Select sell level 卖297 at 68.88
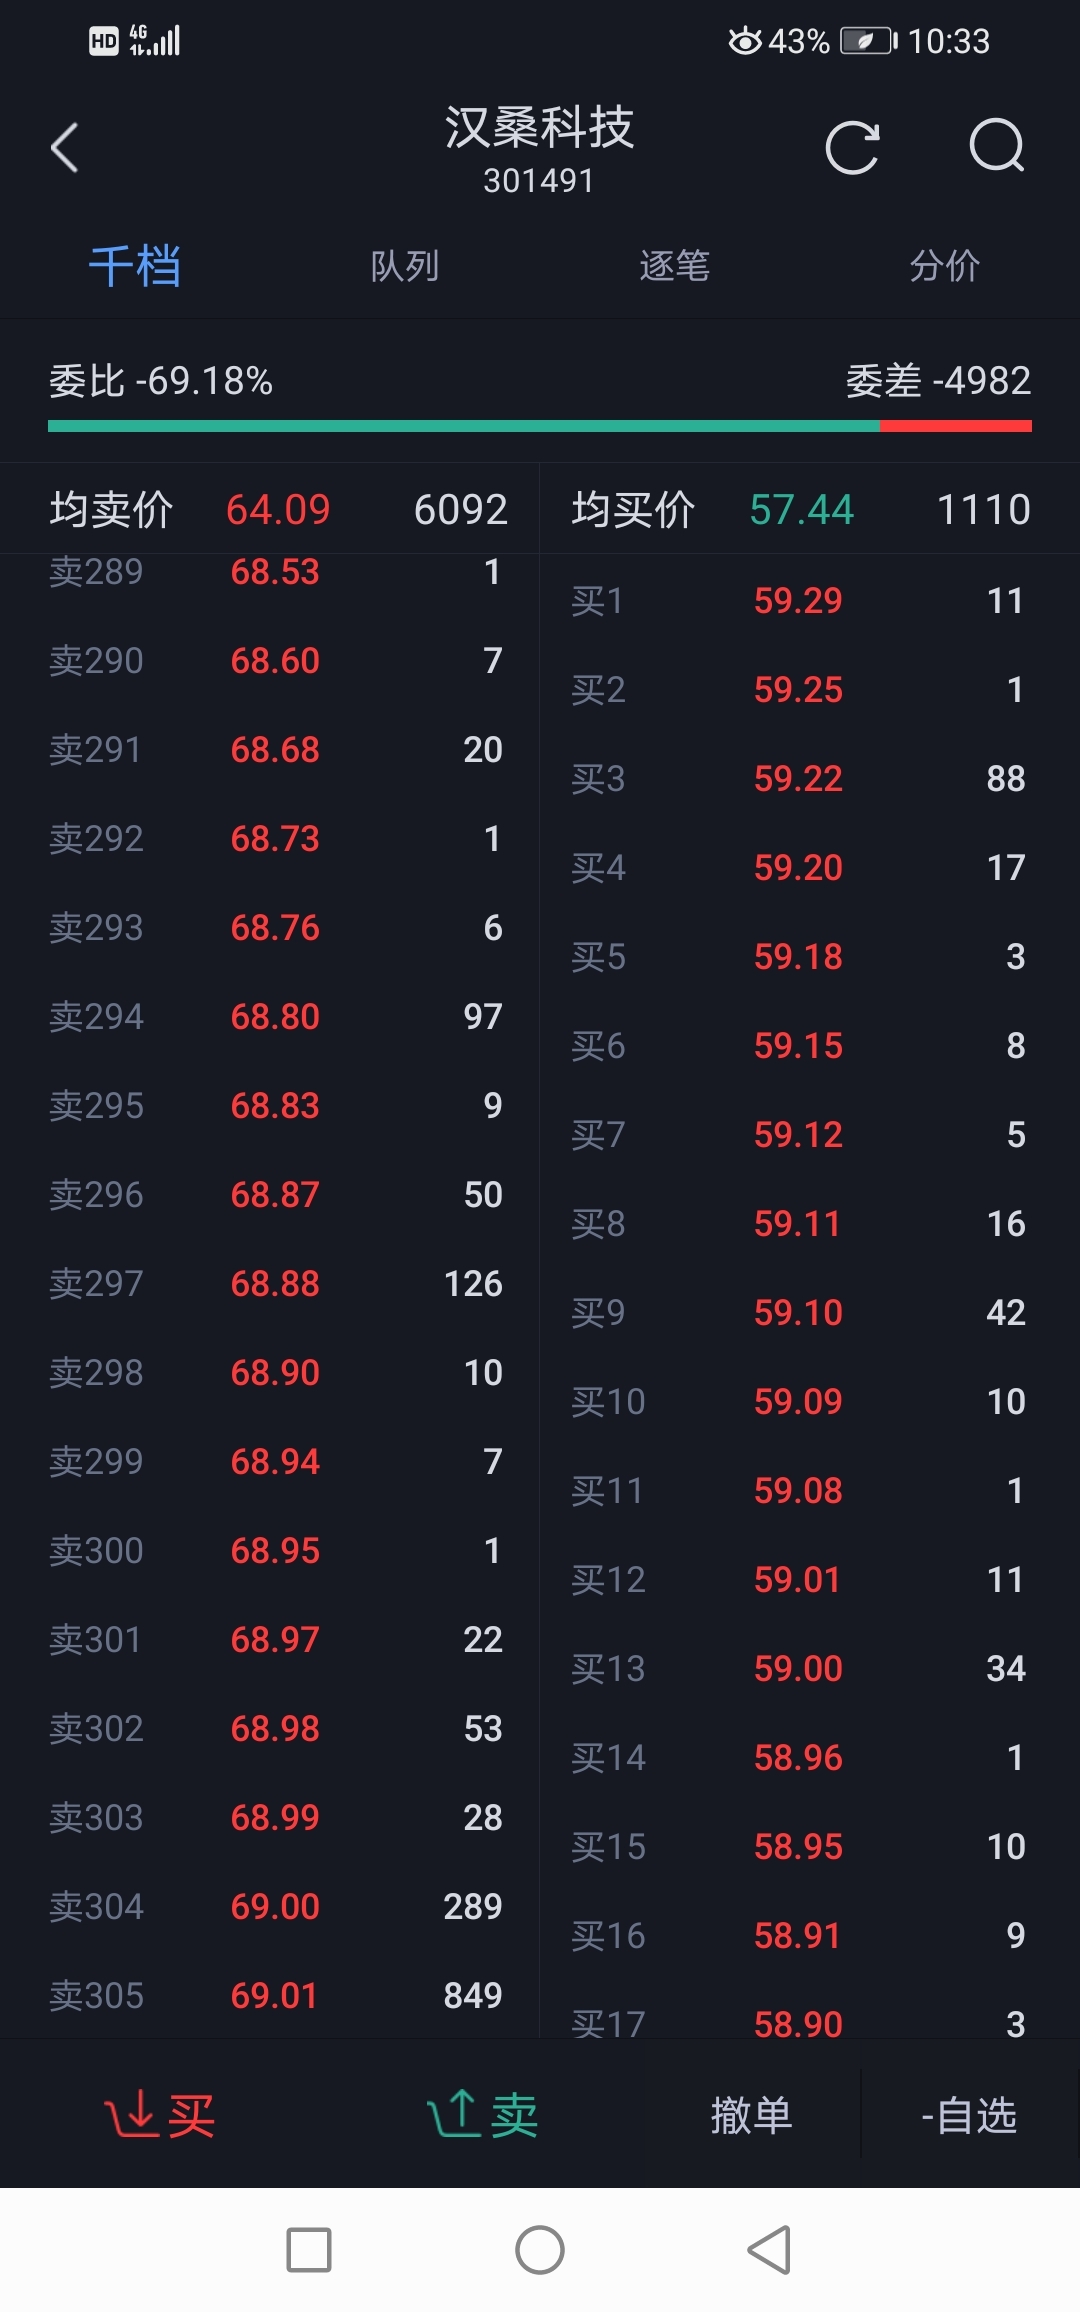 pyautogui.click(x=276, y=1283)
